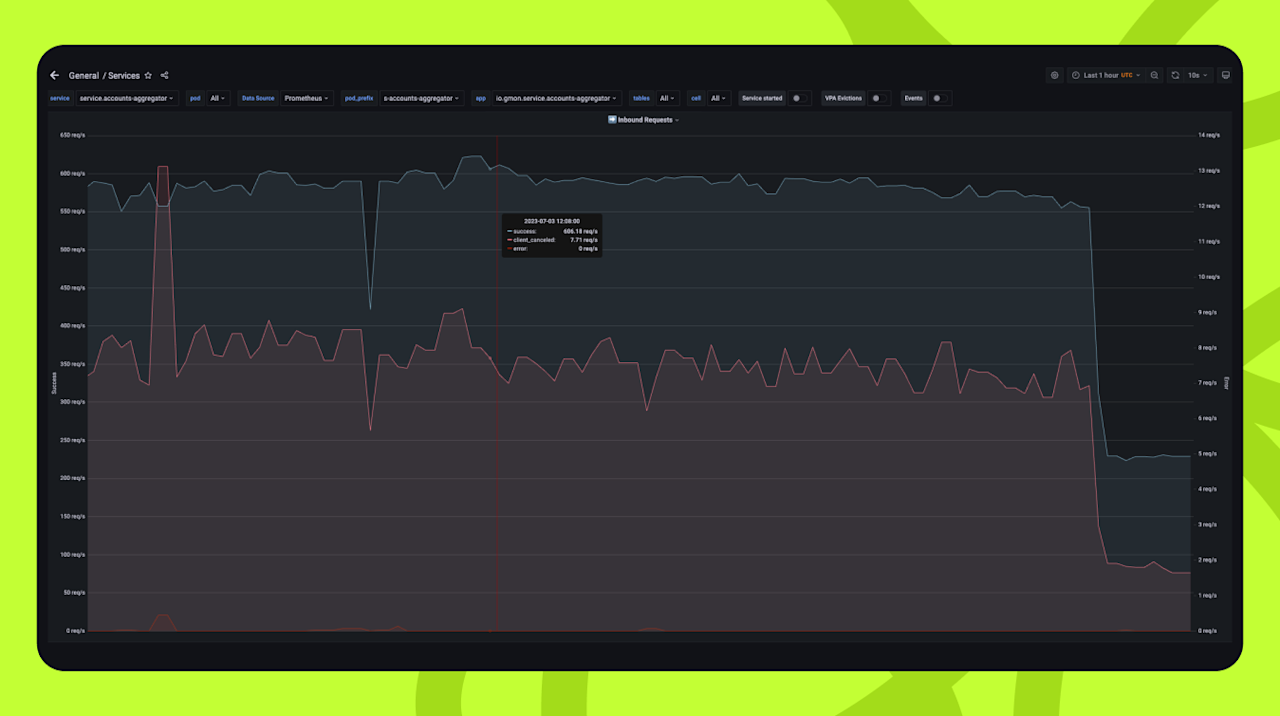Go back using the arrow icon
The width and height of the screenshot is (1280, 716).
(55, 75)
